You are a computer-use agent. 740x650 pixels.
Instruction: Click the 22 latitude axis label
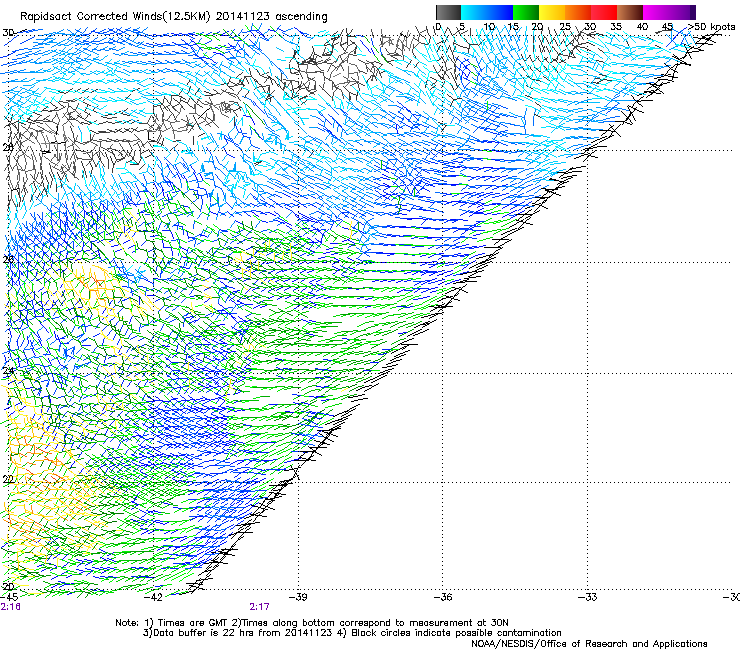pyautogui.click(x=8, y=480)
